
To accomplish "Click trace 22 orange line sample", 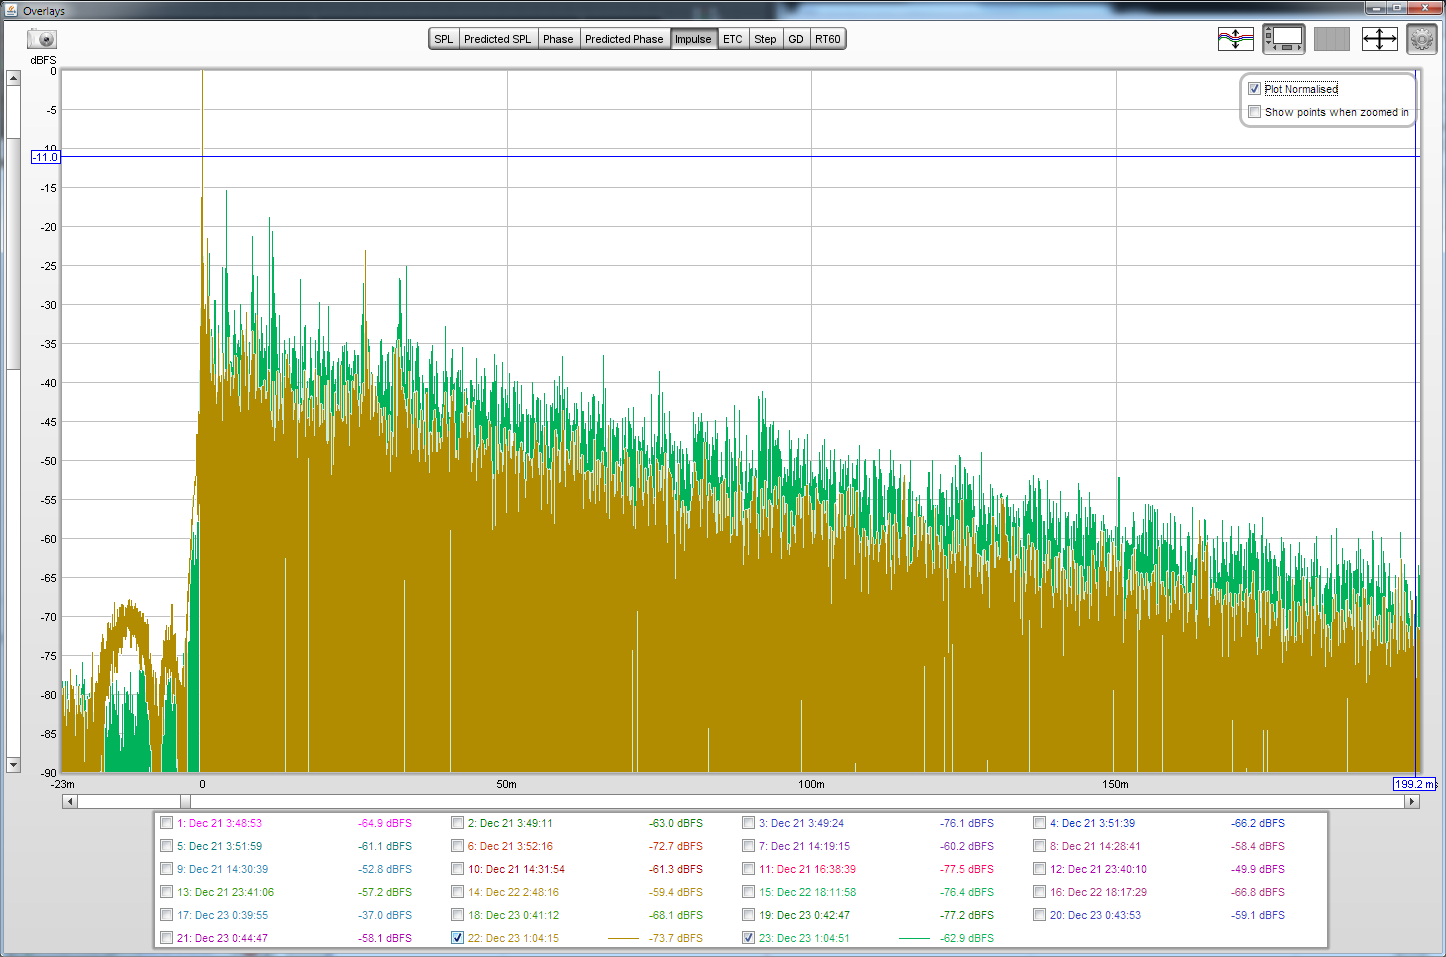I will pos(623,938).
